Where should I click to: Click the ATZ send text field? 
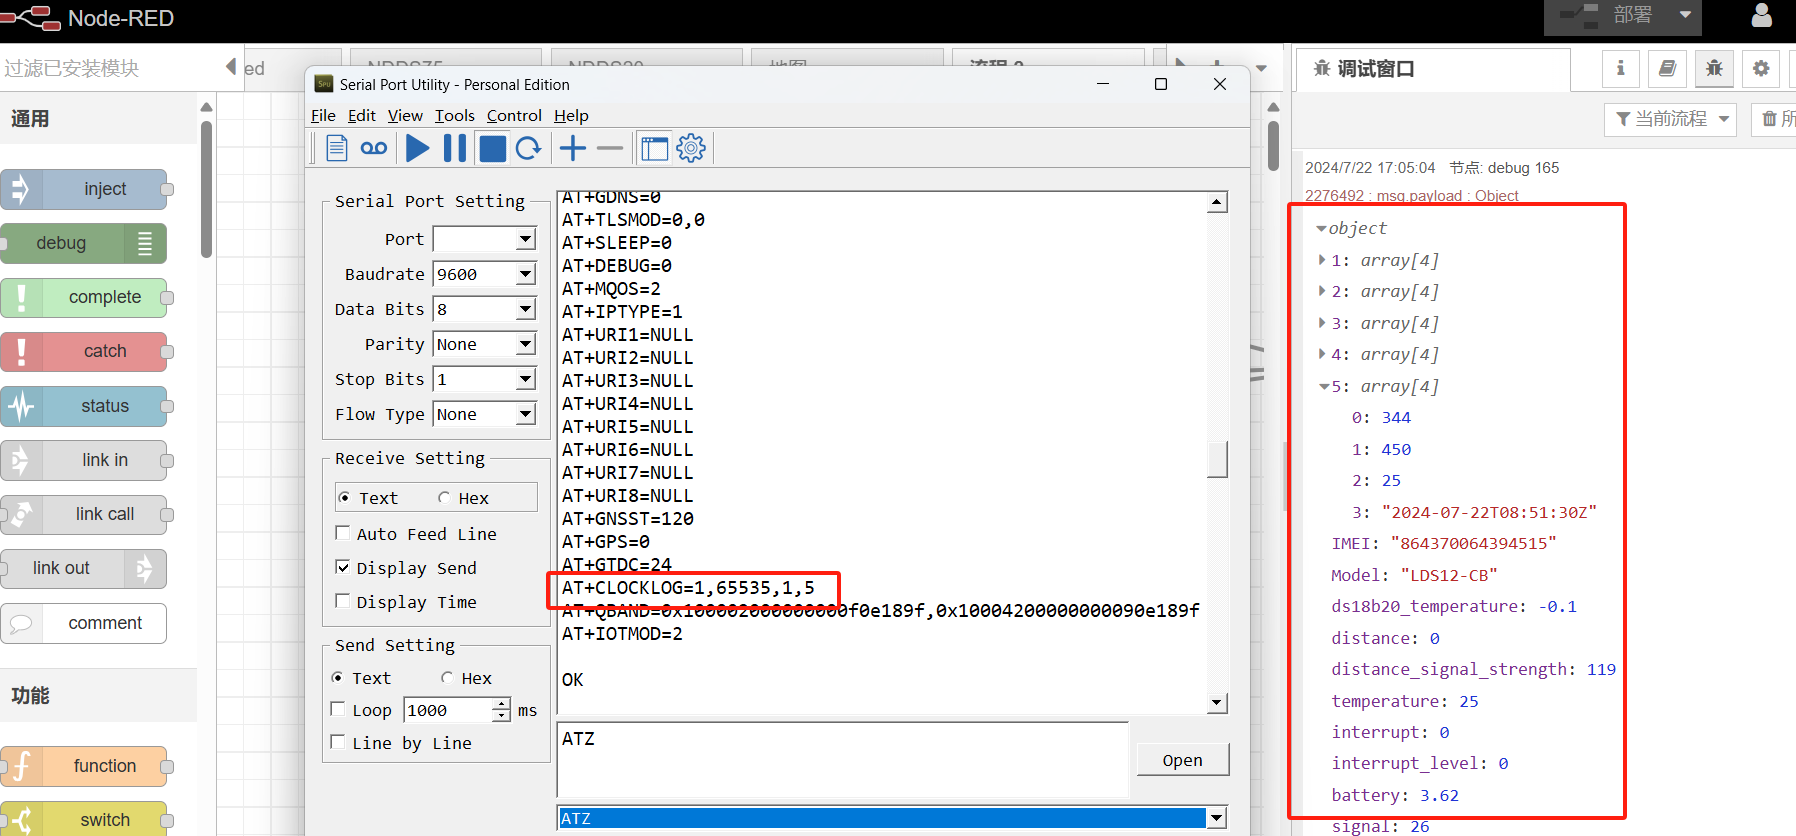[842, 759]
